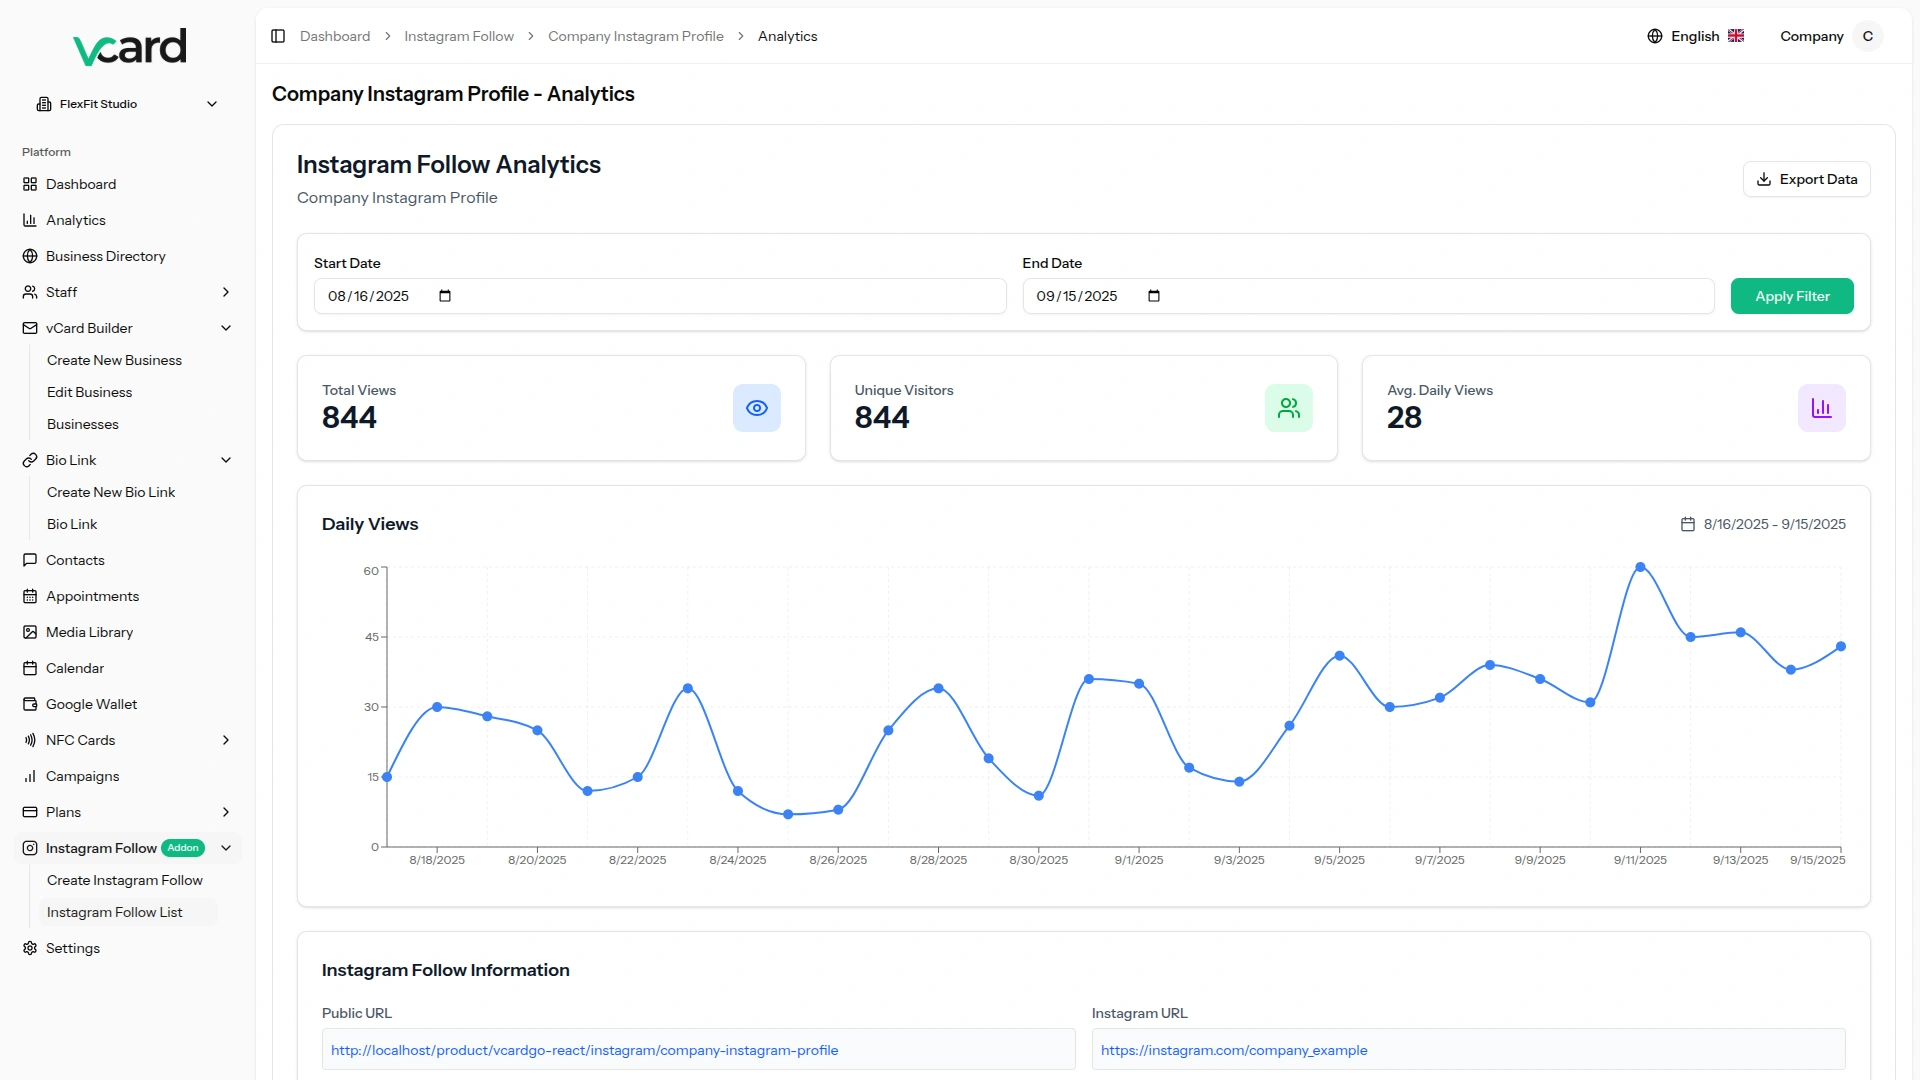1920x1080 pixels.
Task: Click the End Date input field
Action: pyautogui.click(x=1368, y=296)
